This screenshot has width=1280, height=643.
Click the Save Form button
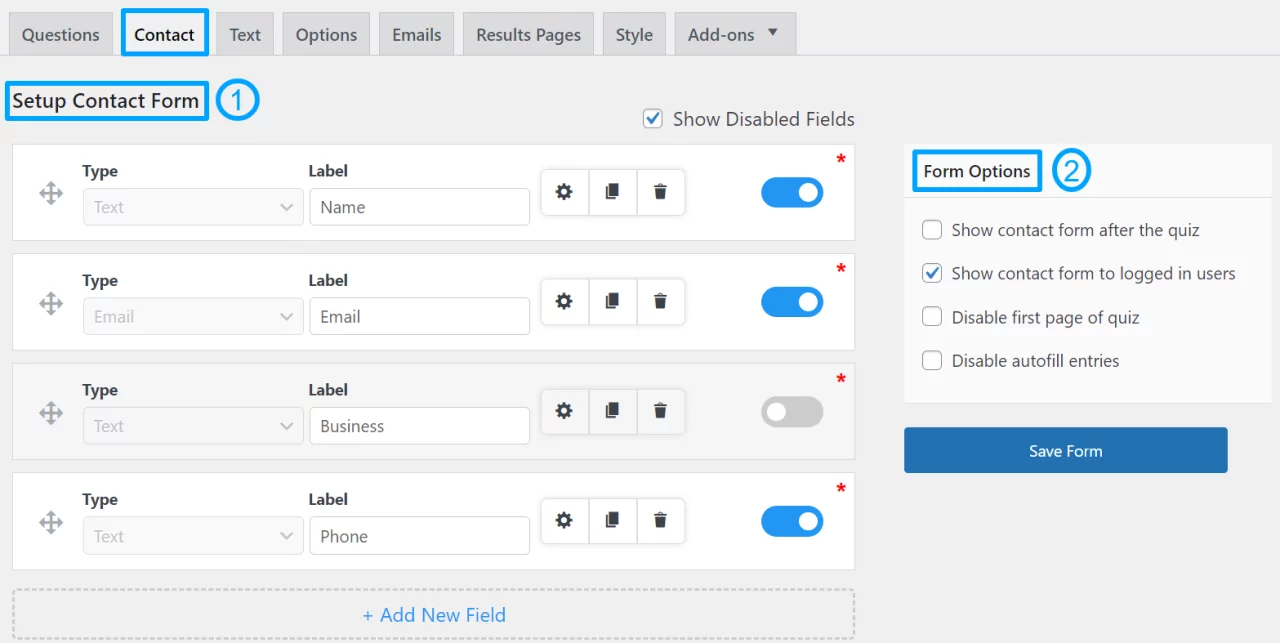click(x=1066, y=451)
